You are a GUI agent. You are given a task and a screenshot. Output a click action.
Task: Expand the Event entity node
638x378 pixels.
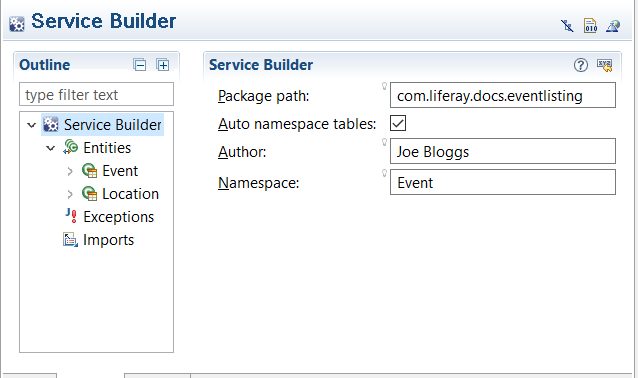click(70, 171)
